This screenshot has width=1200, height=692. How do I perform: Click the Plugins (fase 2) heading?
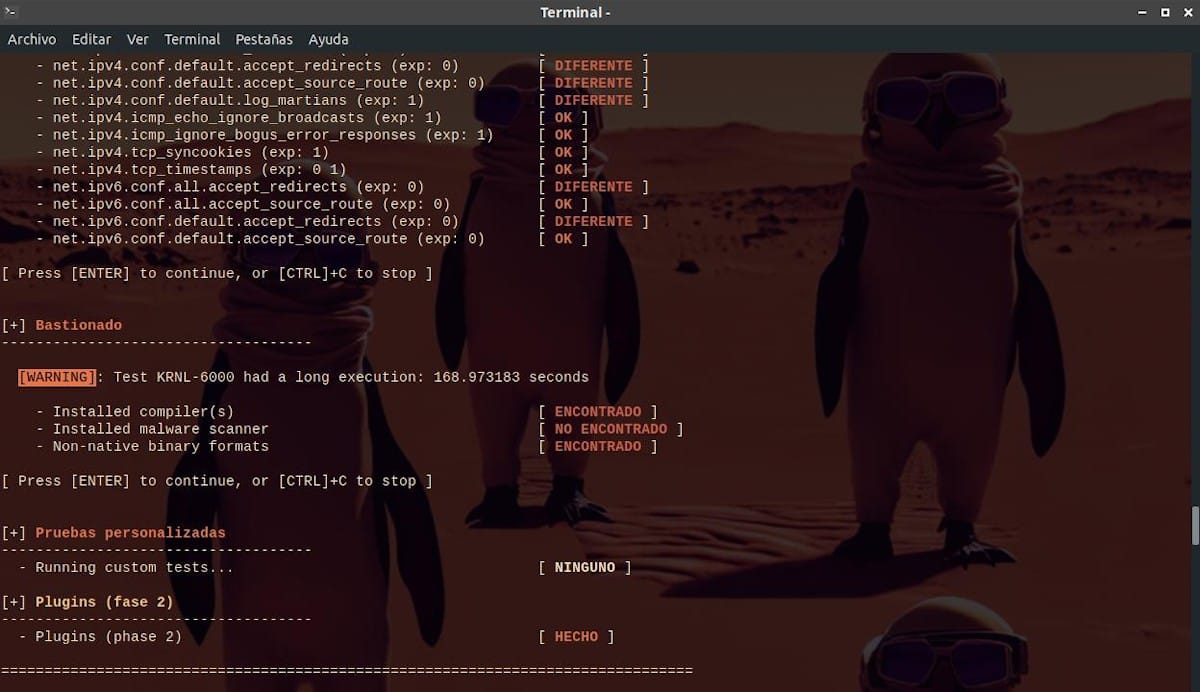(104, 602)
